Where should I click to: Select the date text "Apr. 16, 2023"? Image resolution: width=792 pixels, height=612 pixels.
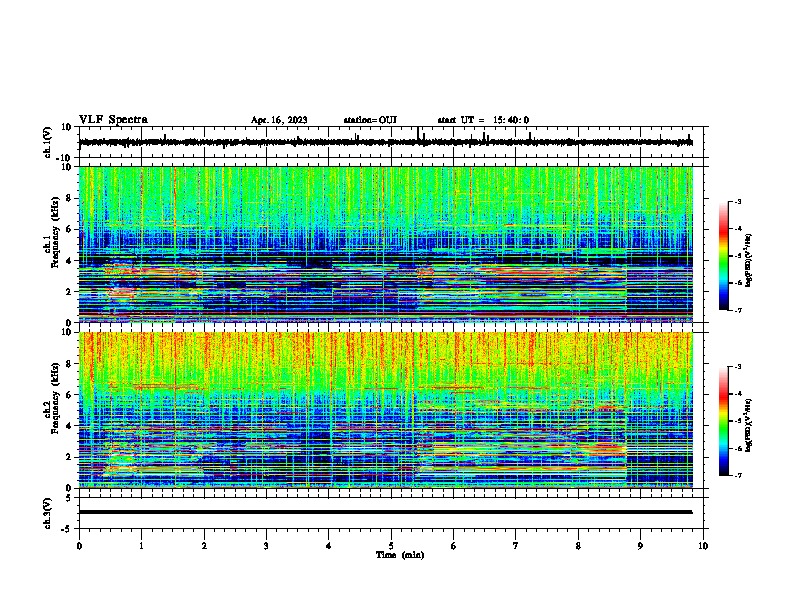point(279,120)
